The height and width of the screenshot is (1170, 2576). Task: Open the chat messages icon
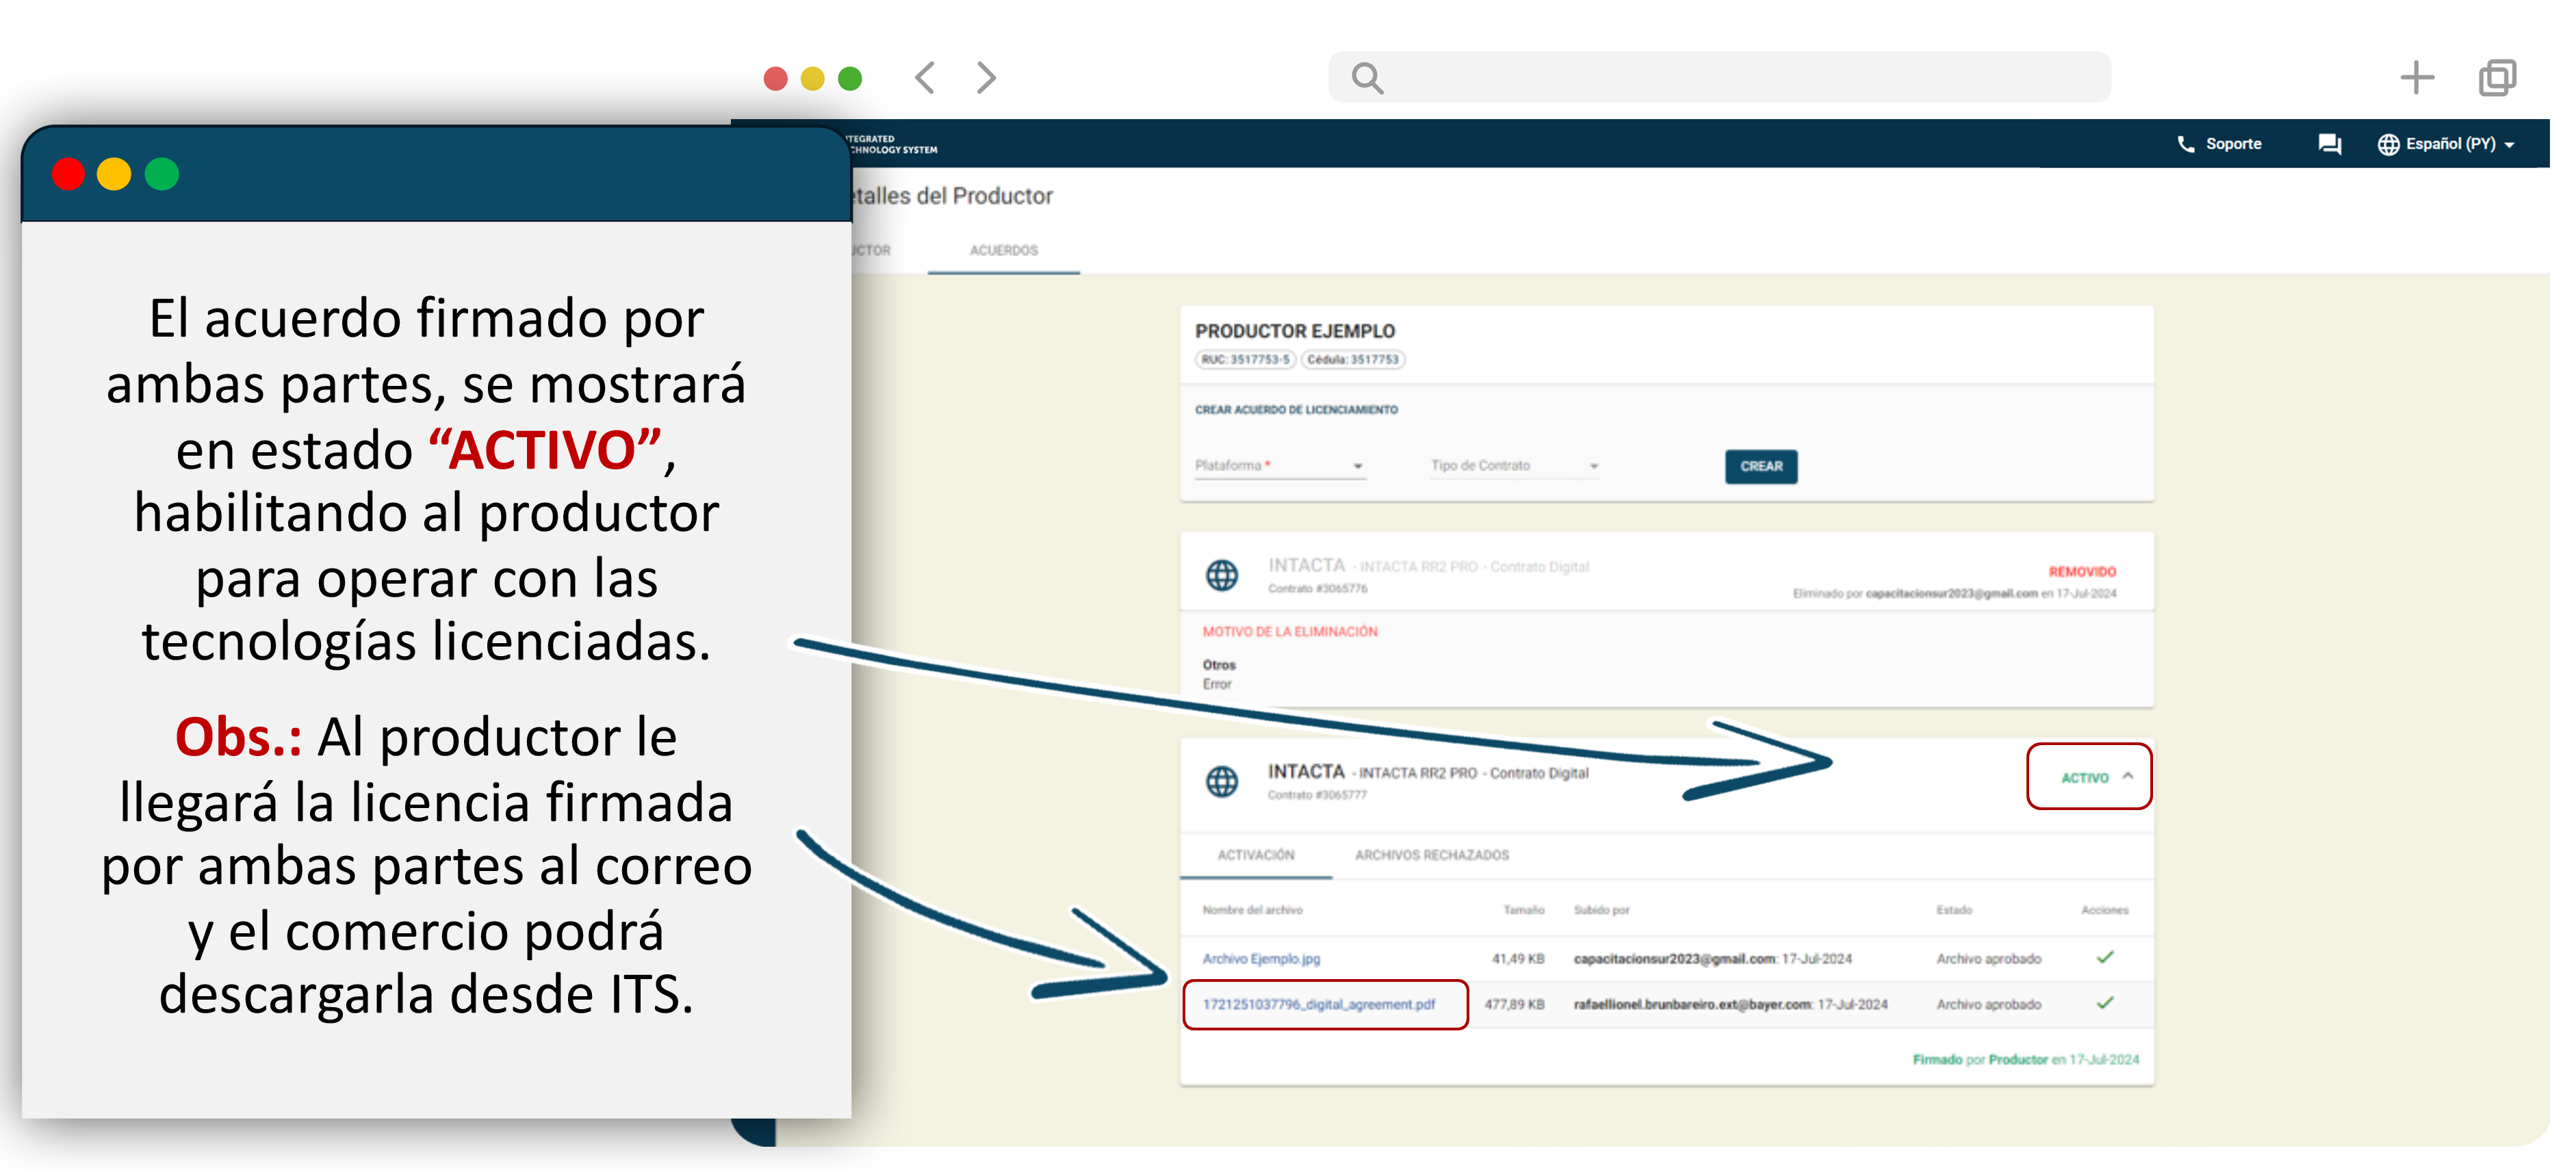coord(2329,144)
